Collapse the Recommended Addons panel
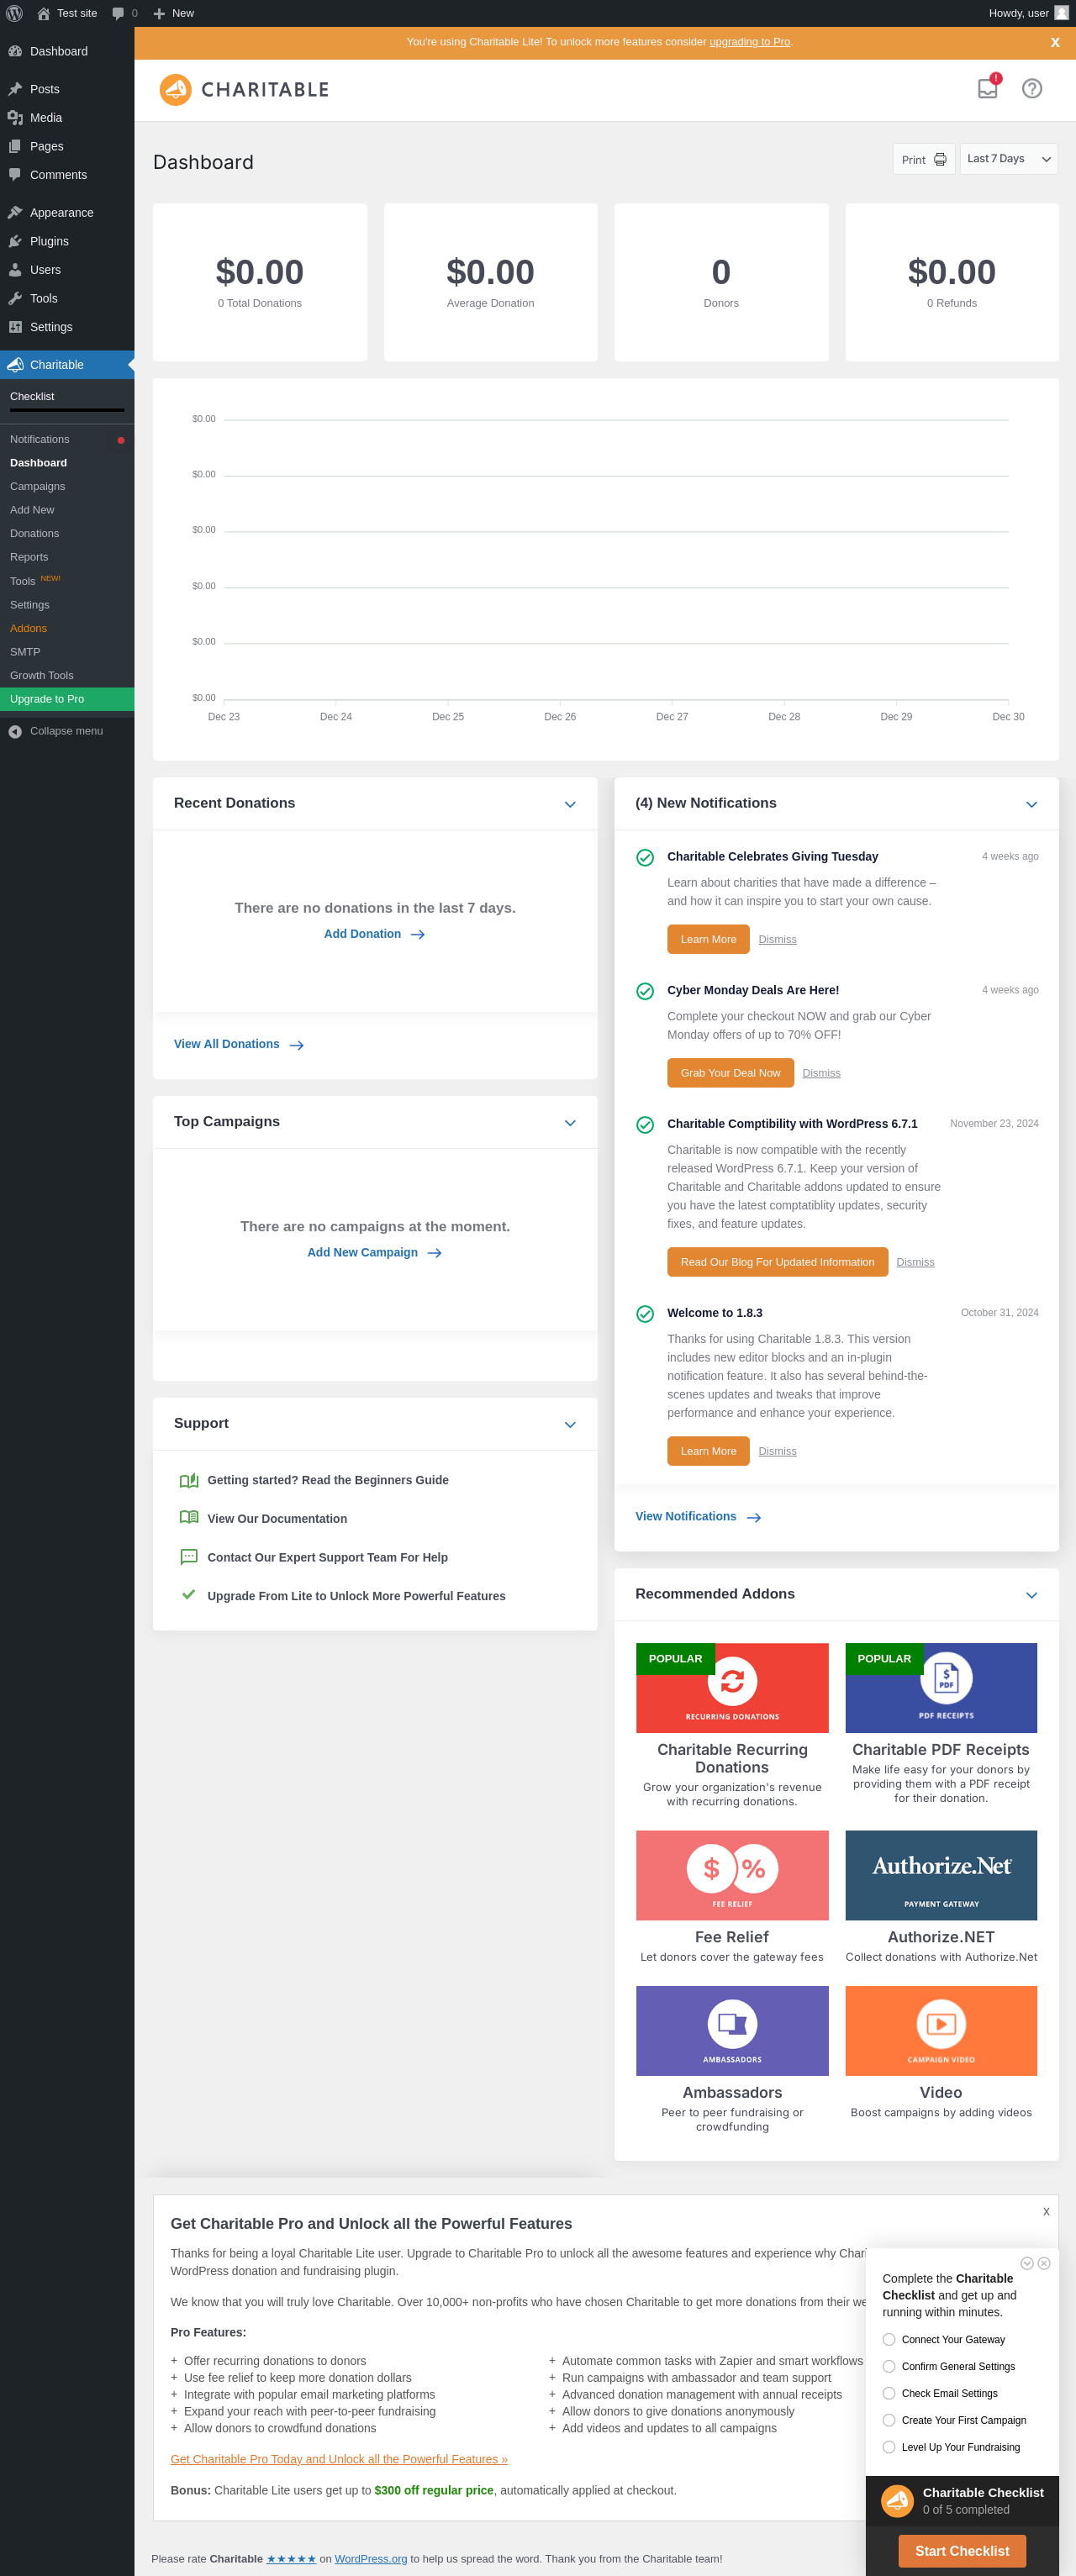 click(x=1031, y=1595)
